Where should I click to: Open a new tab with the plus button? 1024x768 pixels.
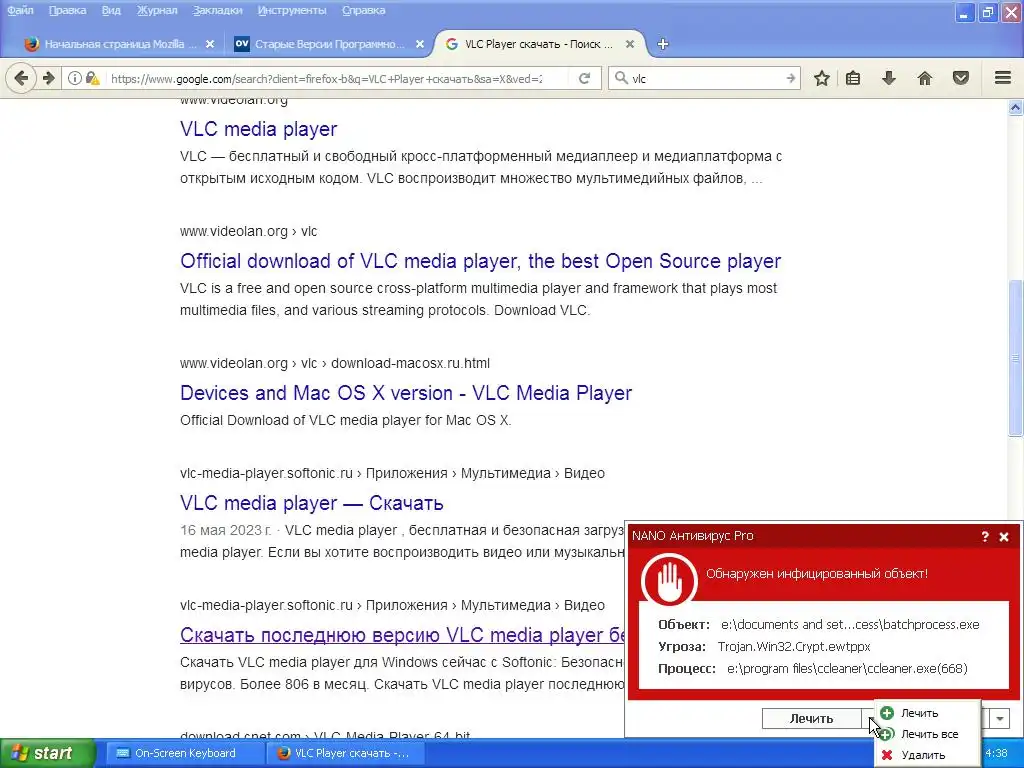663,44
